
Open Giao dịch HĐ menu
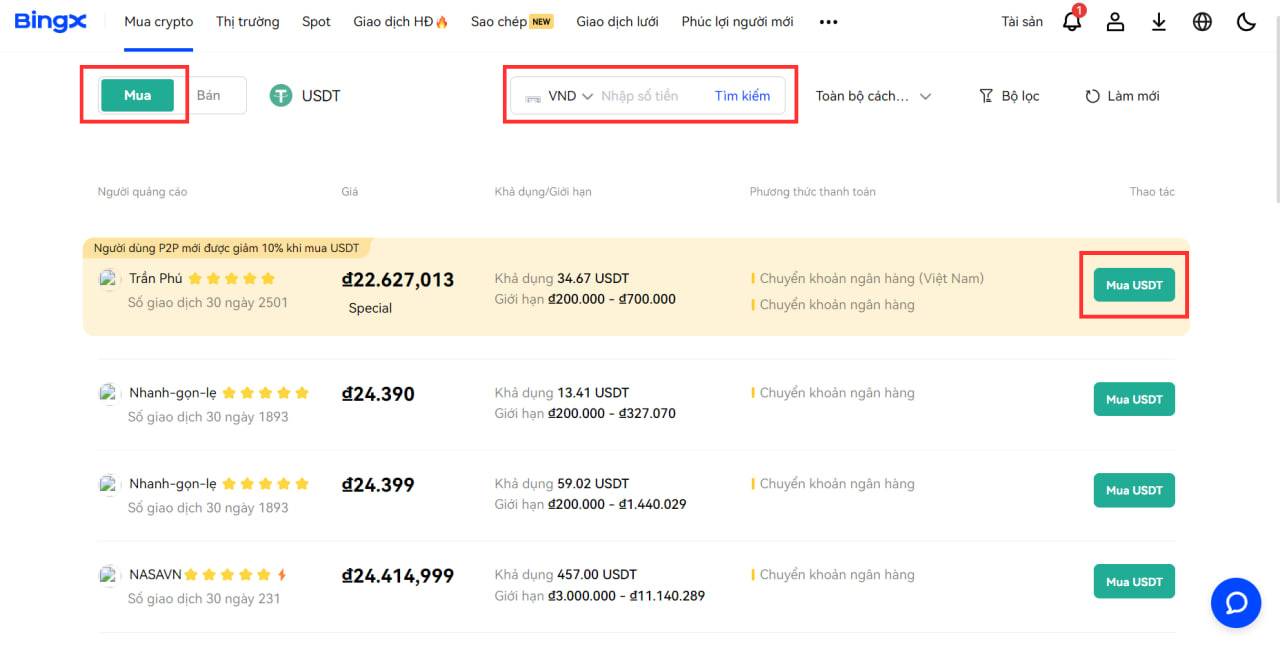pos(401,22)
